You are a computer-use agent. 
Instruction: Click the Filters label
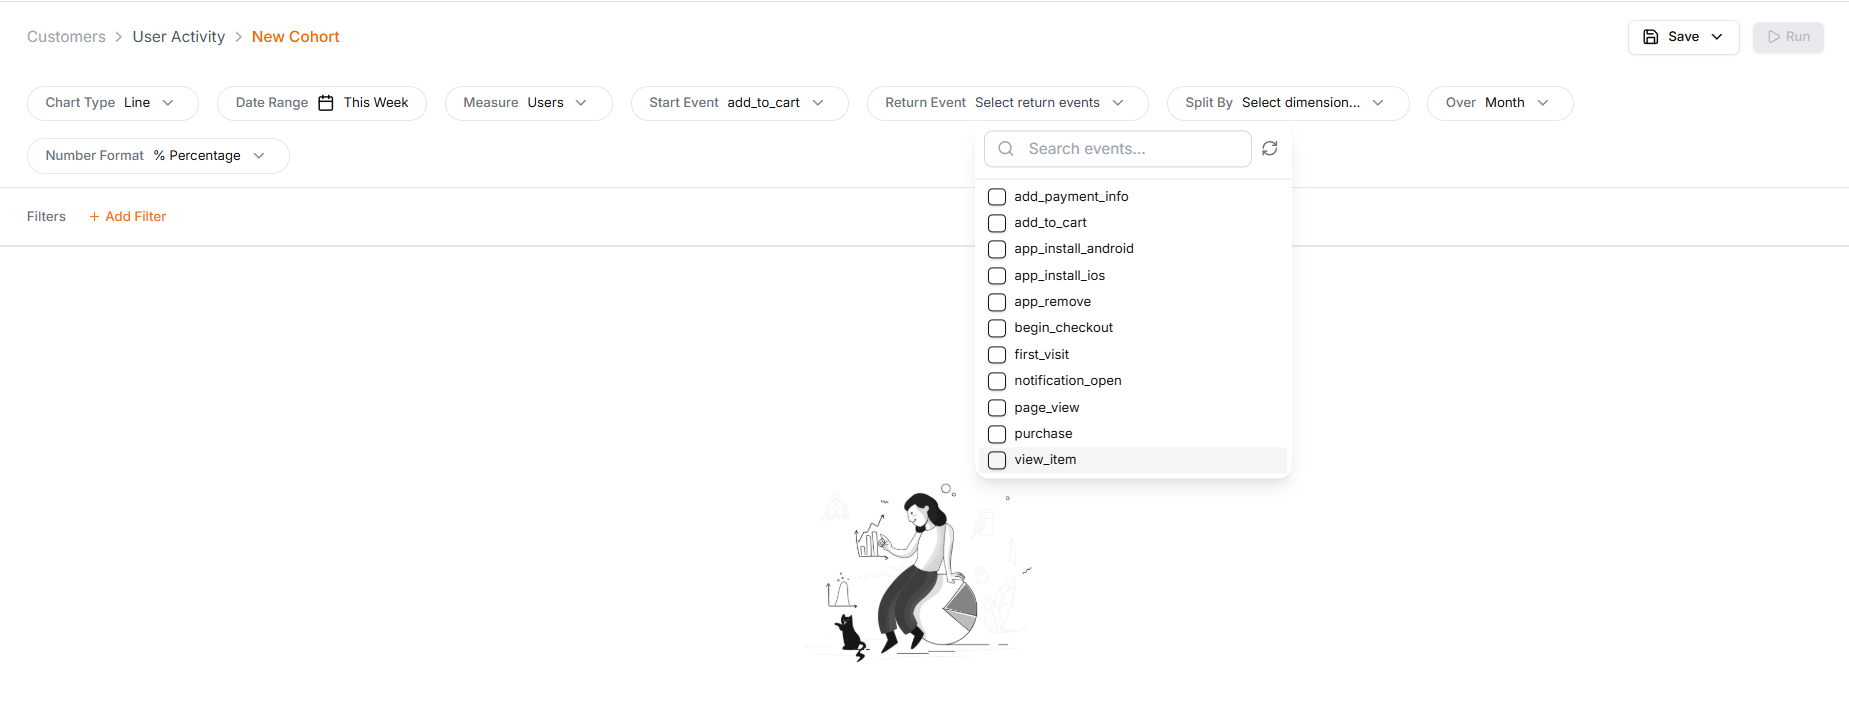[x=46, y=217]
